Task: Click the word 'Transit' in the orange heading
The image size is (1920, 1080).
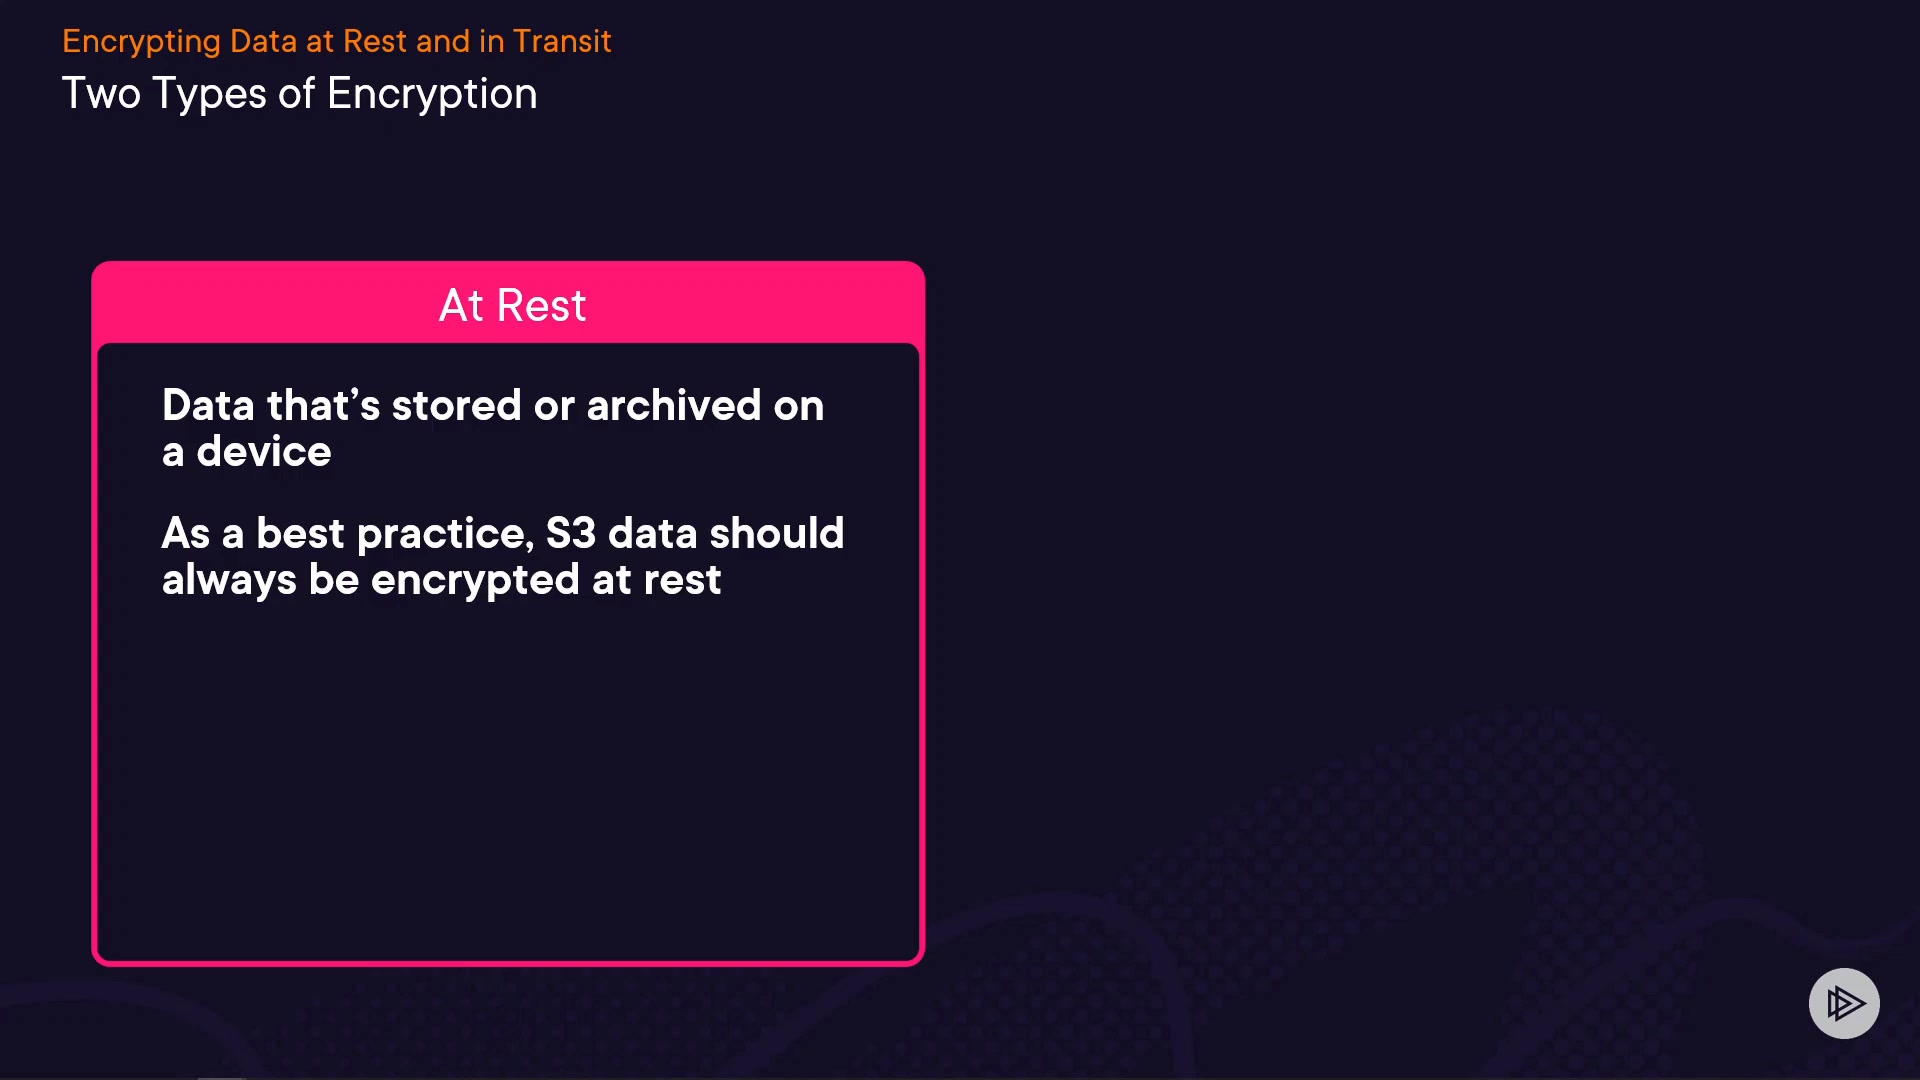Action: [x=561, y=41]
